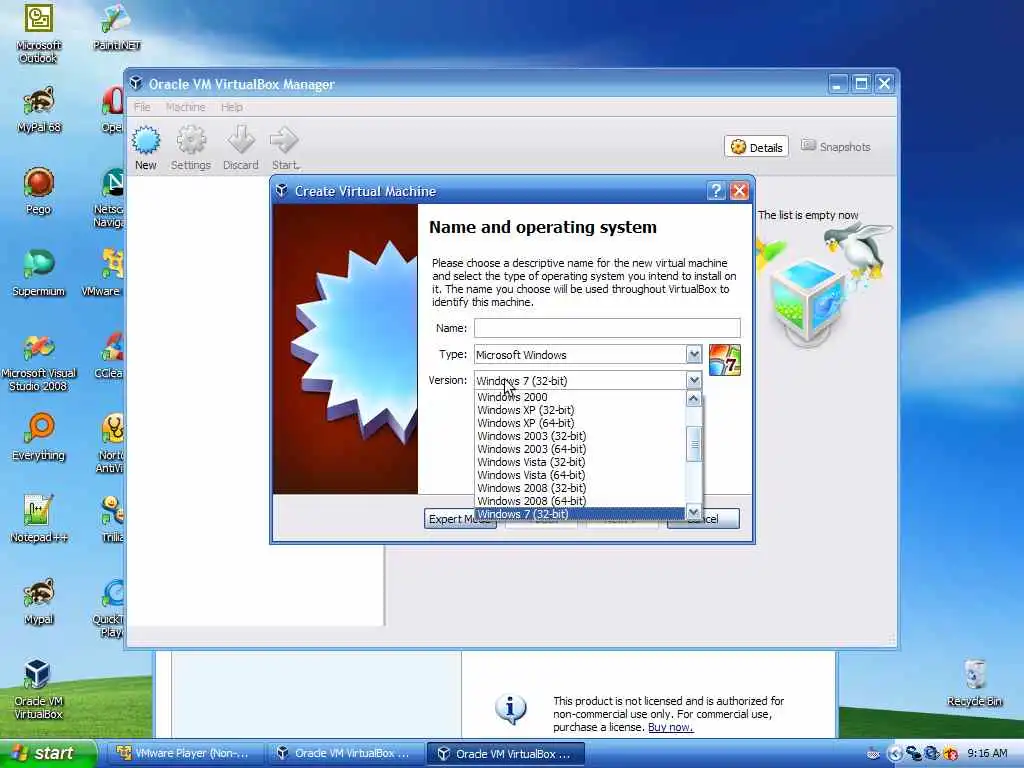This screenshot has height=768, width=1024.
Task: Switch to active Oracle VM VirtualBox taskbar item
Action: pyautogui.click(x=505, y=754)
